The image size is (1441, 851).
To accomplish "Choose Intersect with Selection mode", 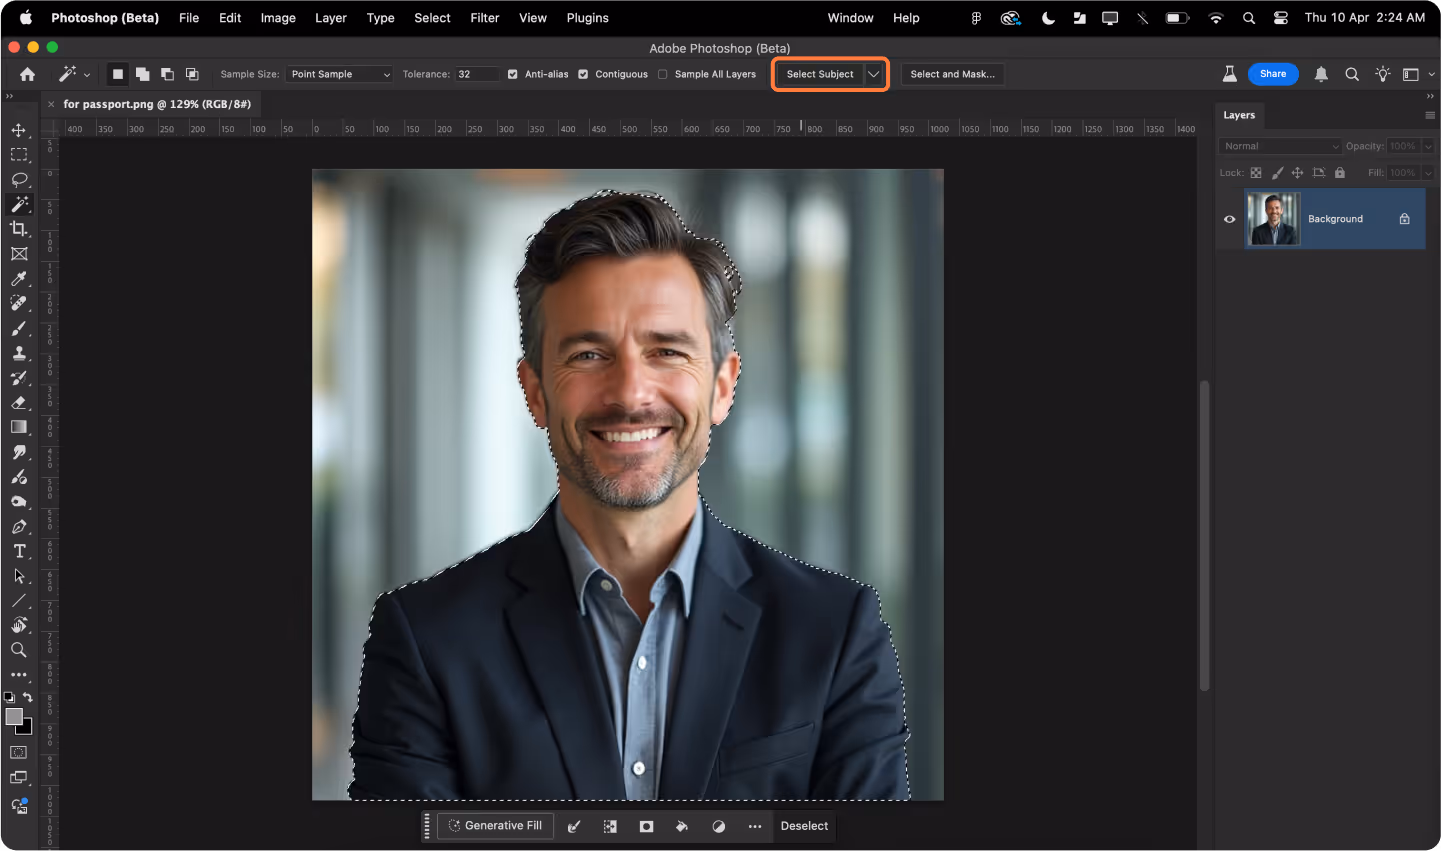I will pyautogui.click(x=192, y=74).
